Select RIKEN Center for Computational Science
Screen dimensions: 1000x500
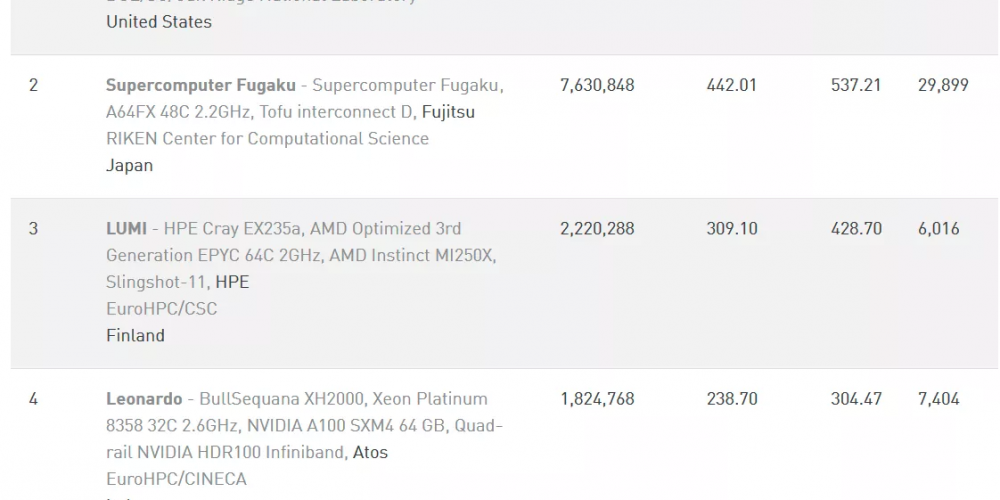click(267, 139)
